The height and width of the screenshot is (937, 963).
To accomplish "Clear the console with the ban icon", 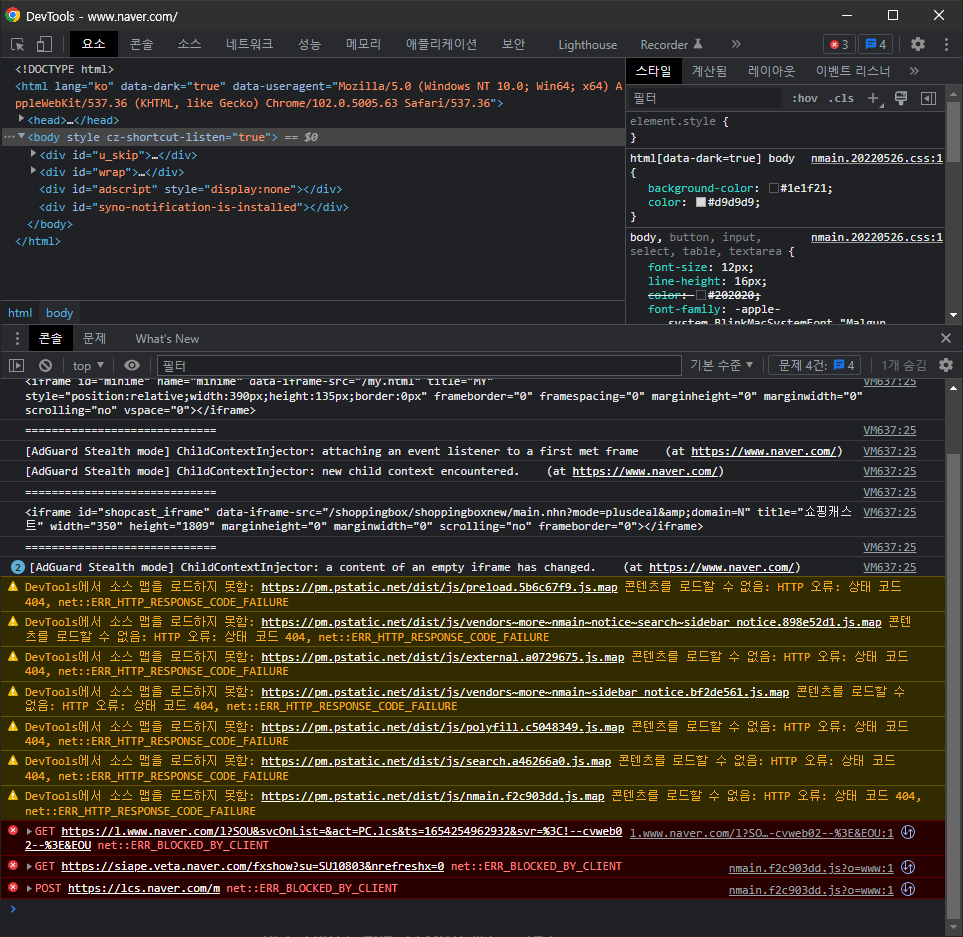I will point(45,365).
